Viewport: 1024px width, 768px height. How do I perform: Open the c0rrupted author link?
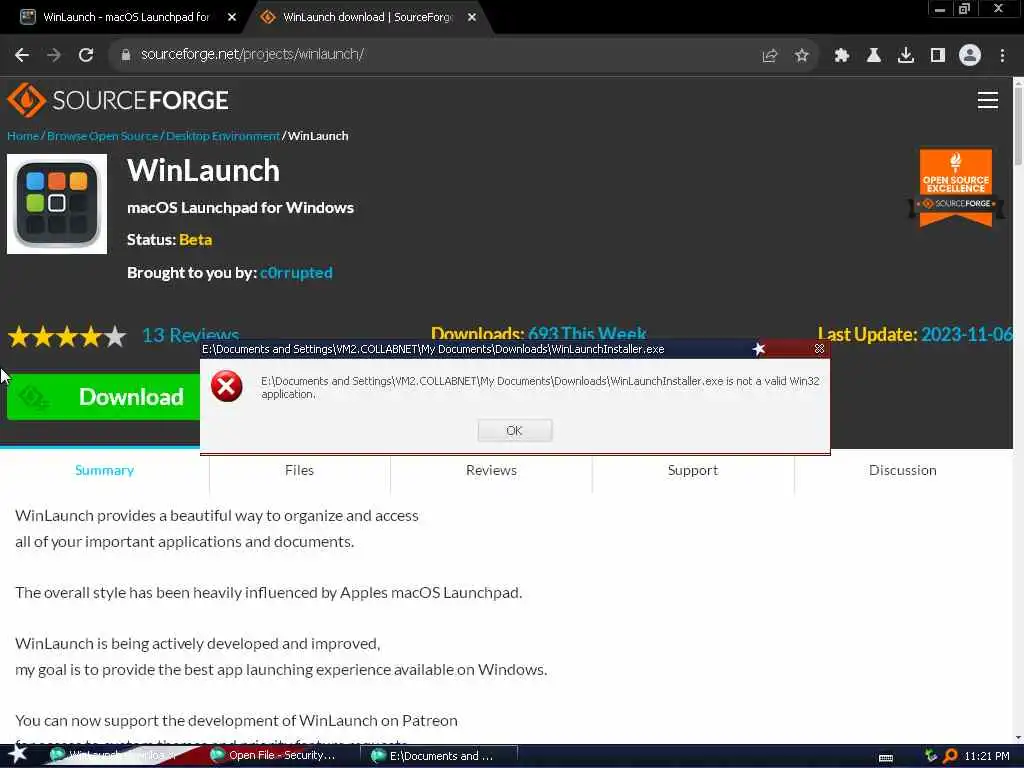coord(296,272)
